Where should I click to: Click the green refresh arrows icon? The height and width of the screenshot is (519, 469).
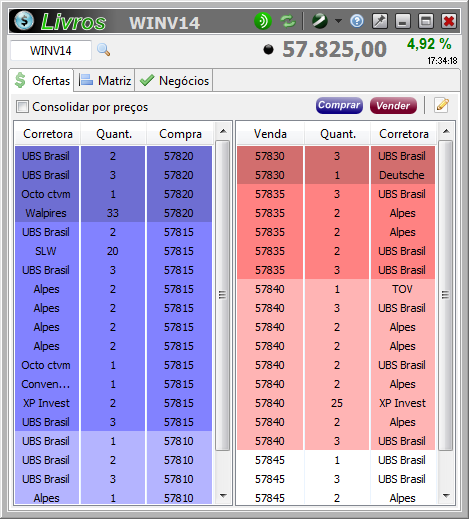coord(288,21)
